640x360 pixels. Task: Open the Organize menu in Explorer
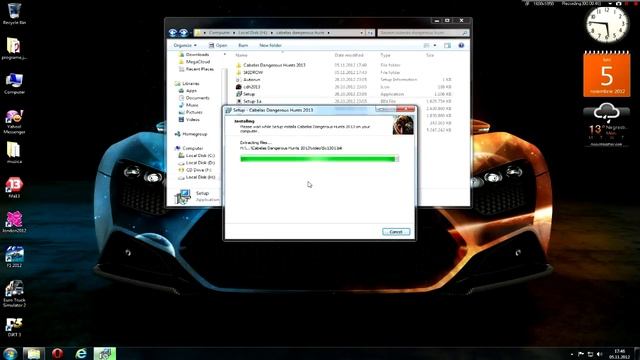click(x=185, y=45)
